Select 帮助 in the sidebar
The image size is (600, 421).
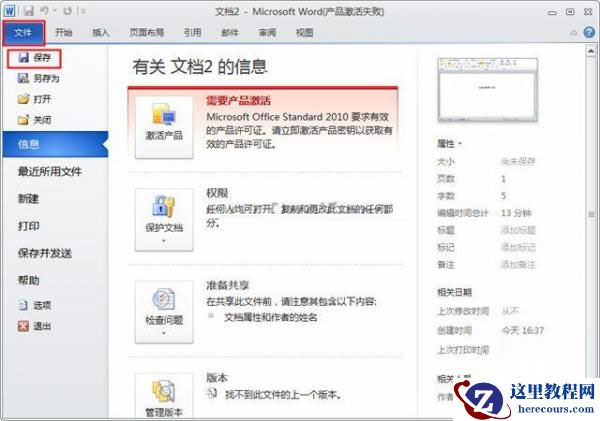coord(29,281)
